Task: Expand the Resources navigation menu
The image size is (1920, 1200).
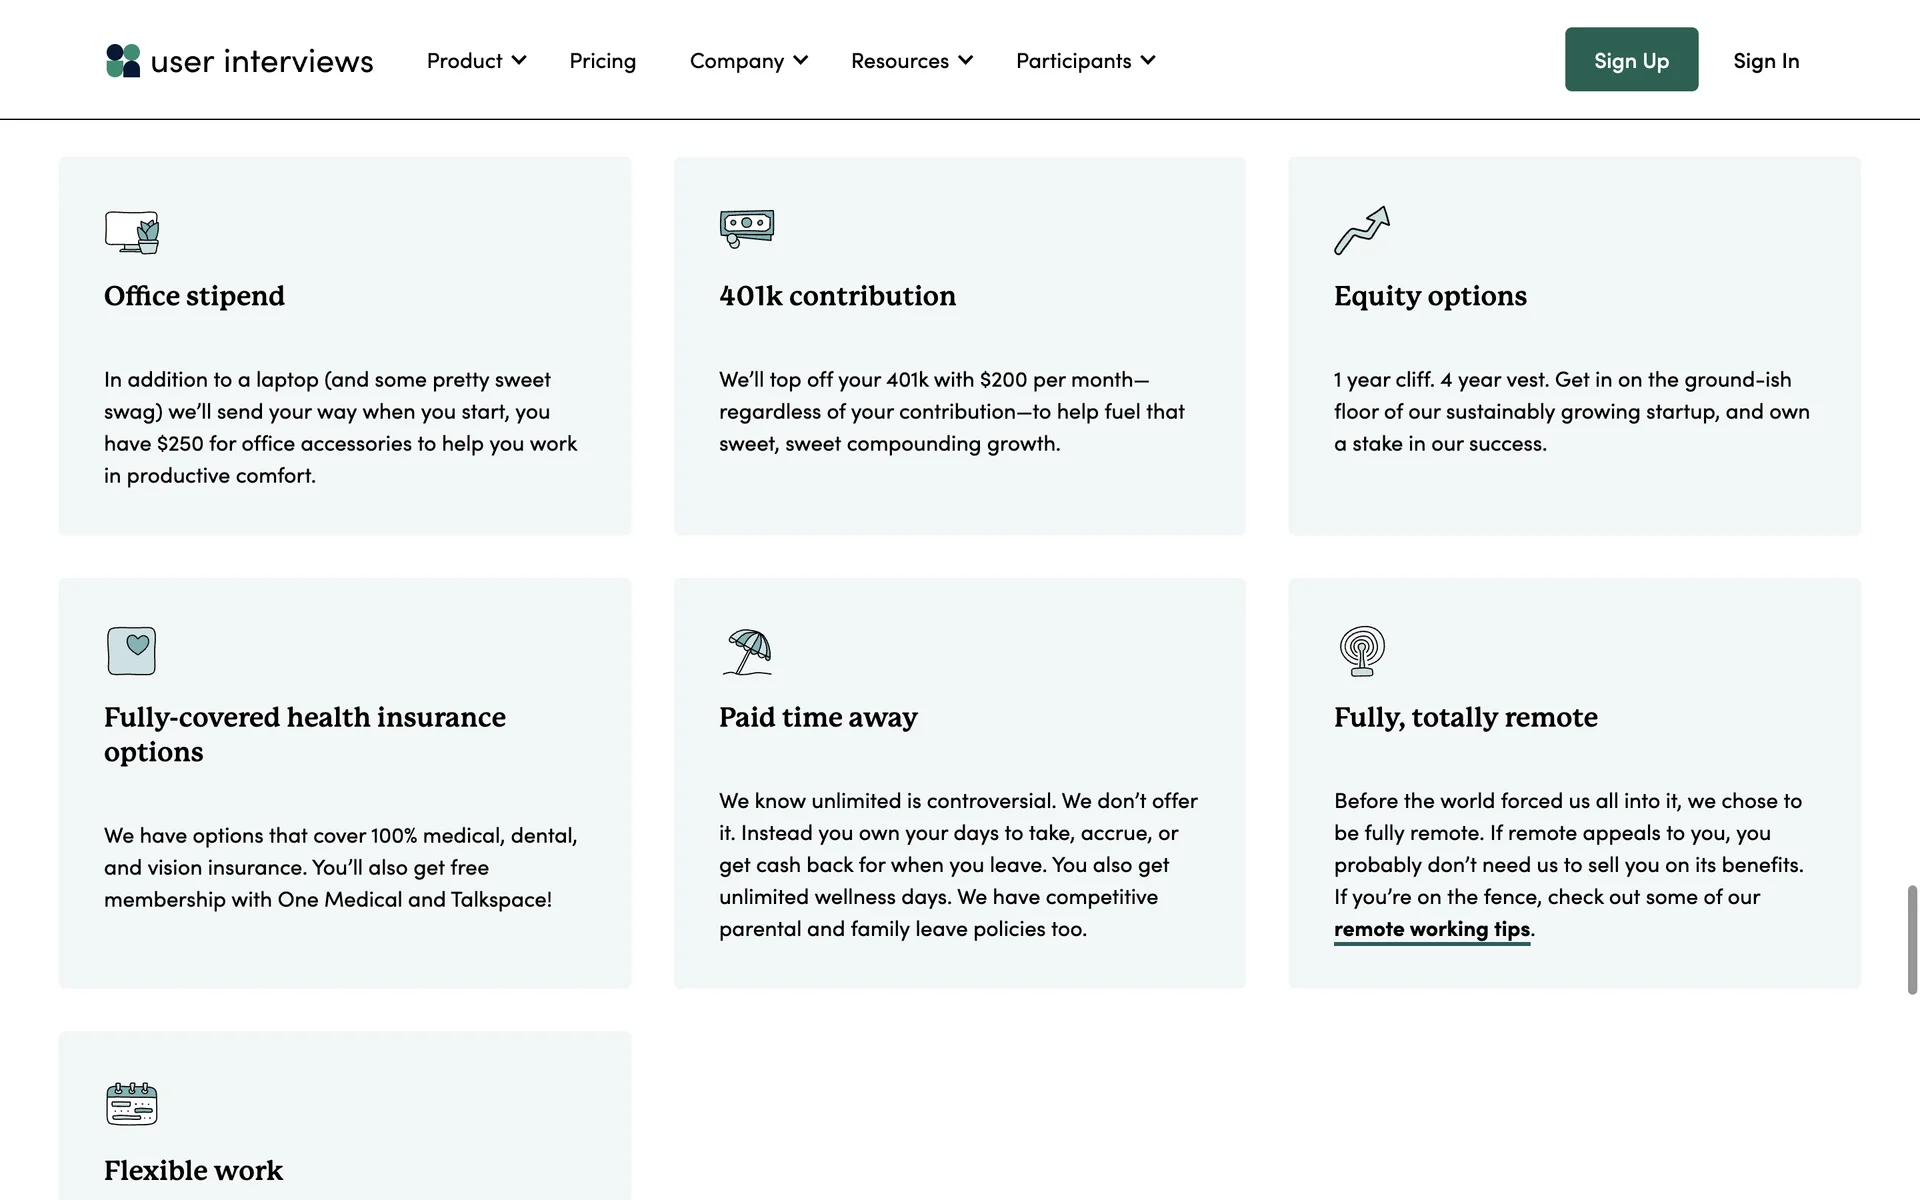Action: click(x=911, y=61)
